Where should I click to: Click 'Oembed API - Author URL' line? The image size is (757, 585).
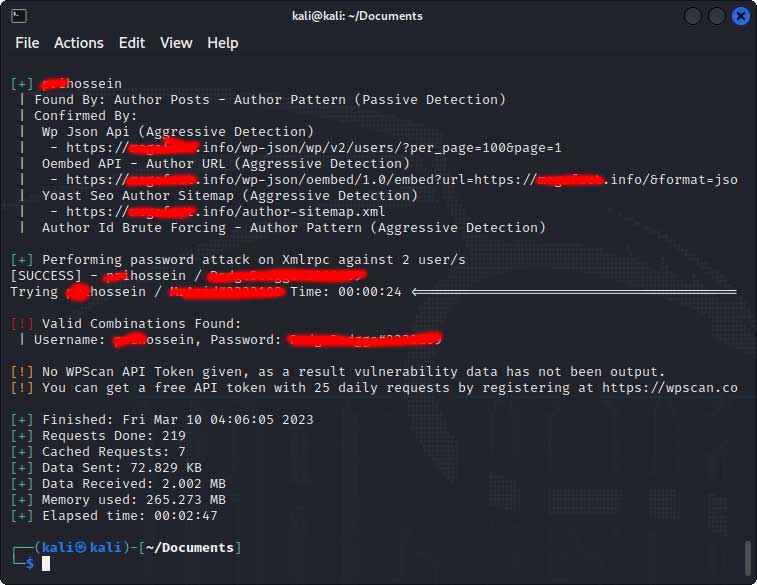(225, 164)
